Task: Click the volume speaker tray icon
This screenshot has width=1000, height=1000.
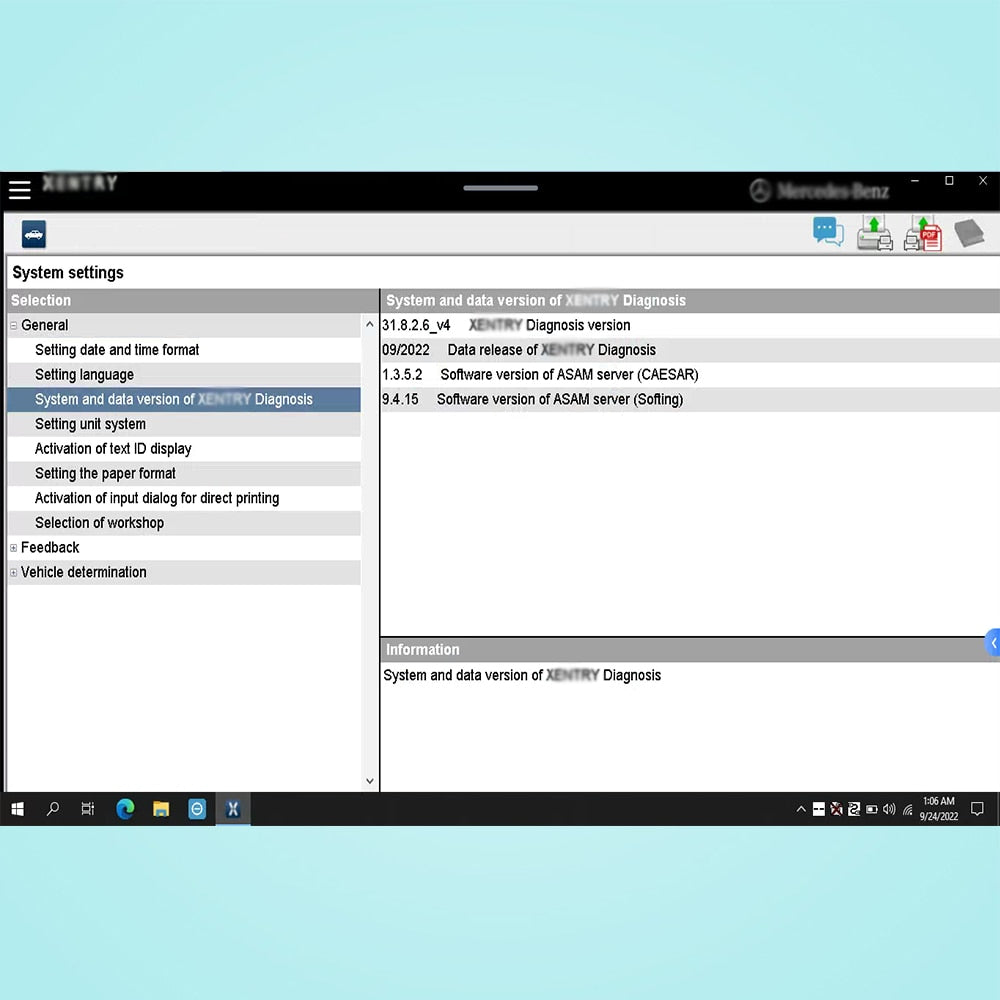Action: [x=889, y=809]
